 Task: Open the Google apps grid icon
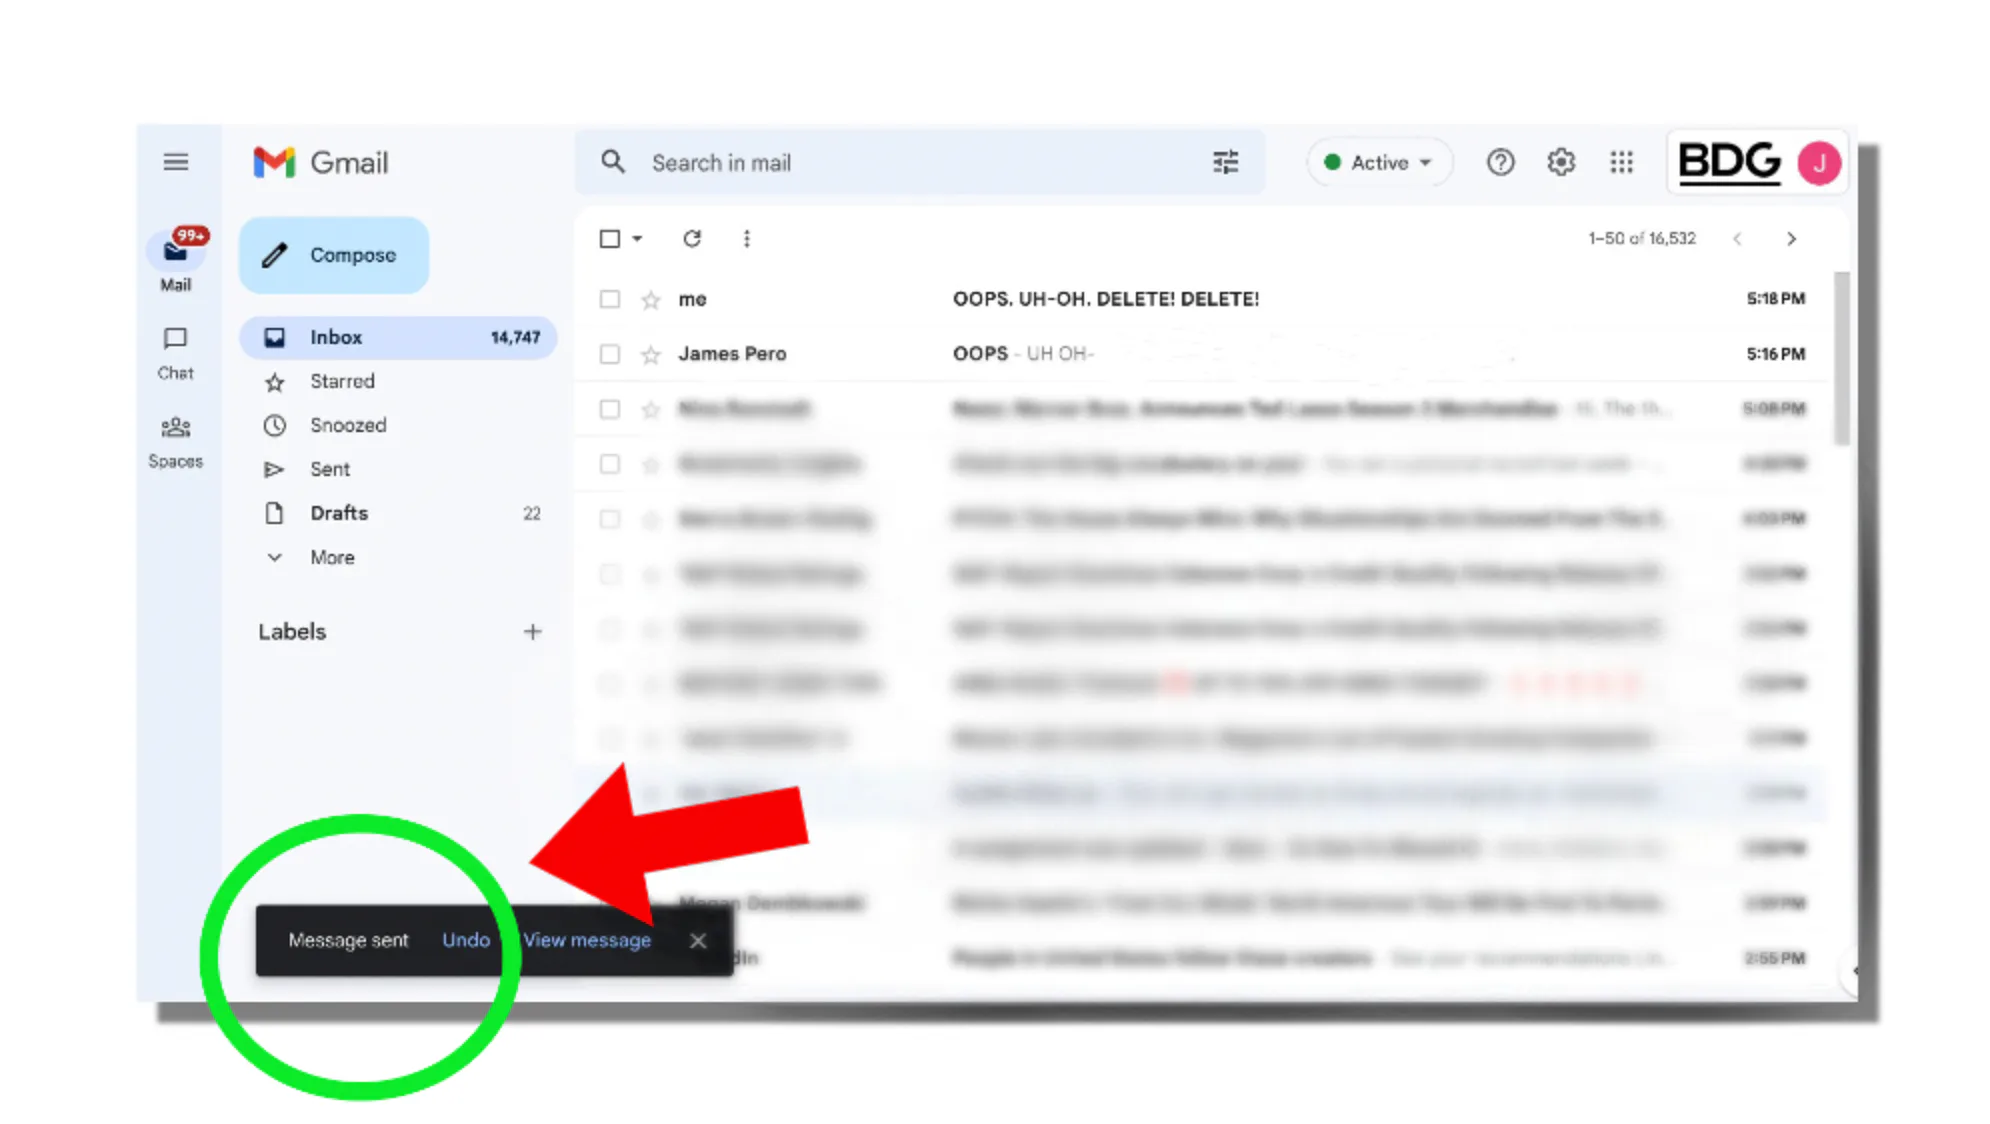coord(1621,162)
